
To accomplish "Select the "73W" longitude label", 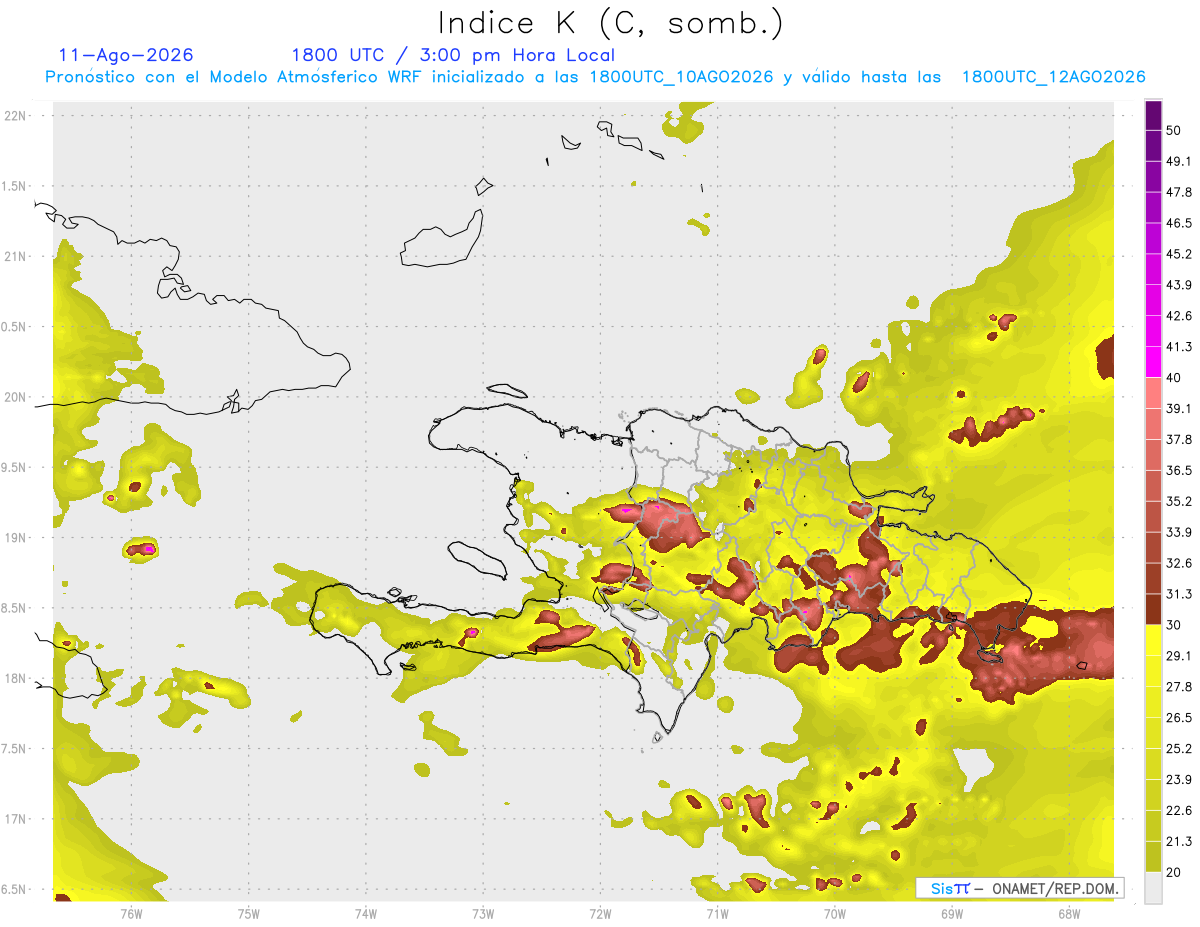I will [x=483, y=913].
